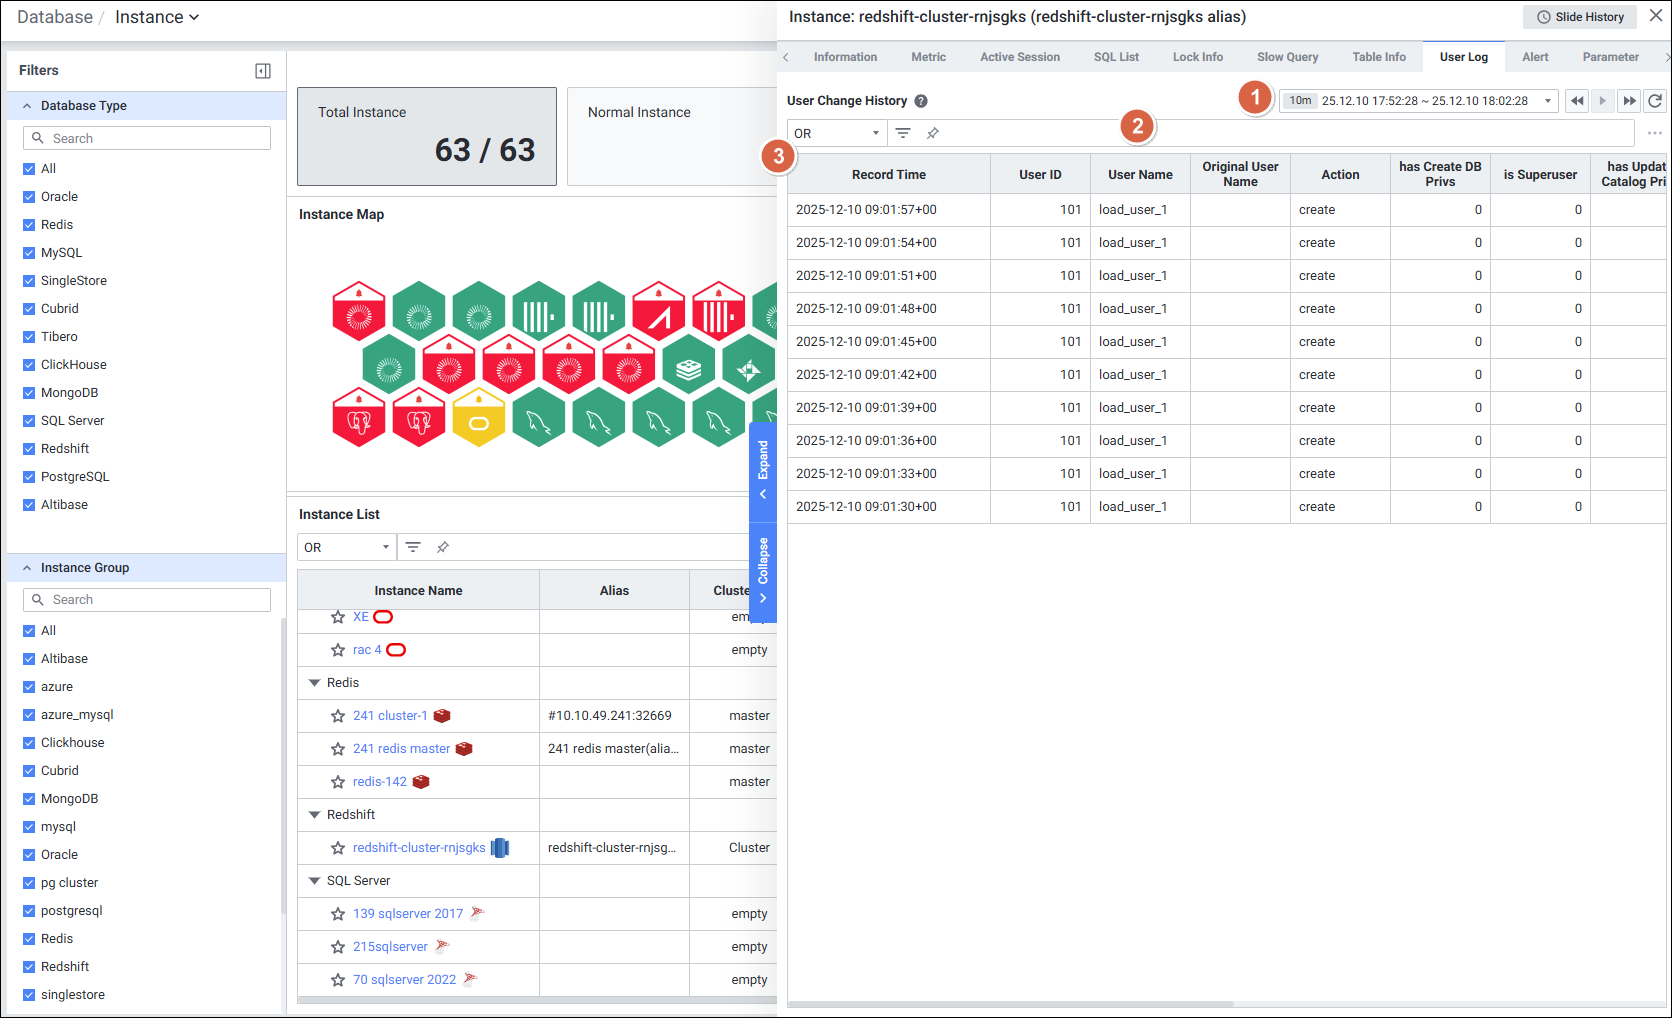Switch to the Slow Query tab
1672x1018 pixels.
coord(1287,57)
